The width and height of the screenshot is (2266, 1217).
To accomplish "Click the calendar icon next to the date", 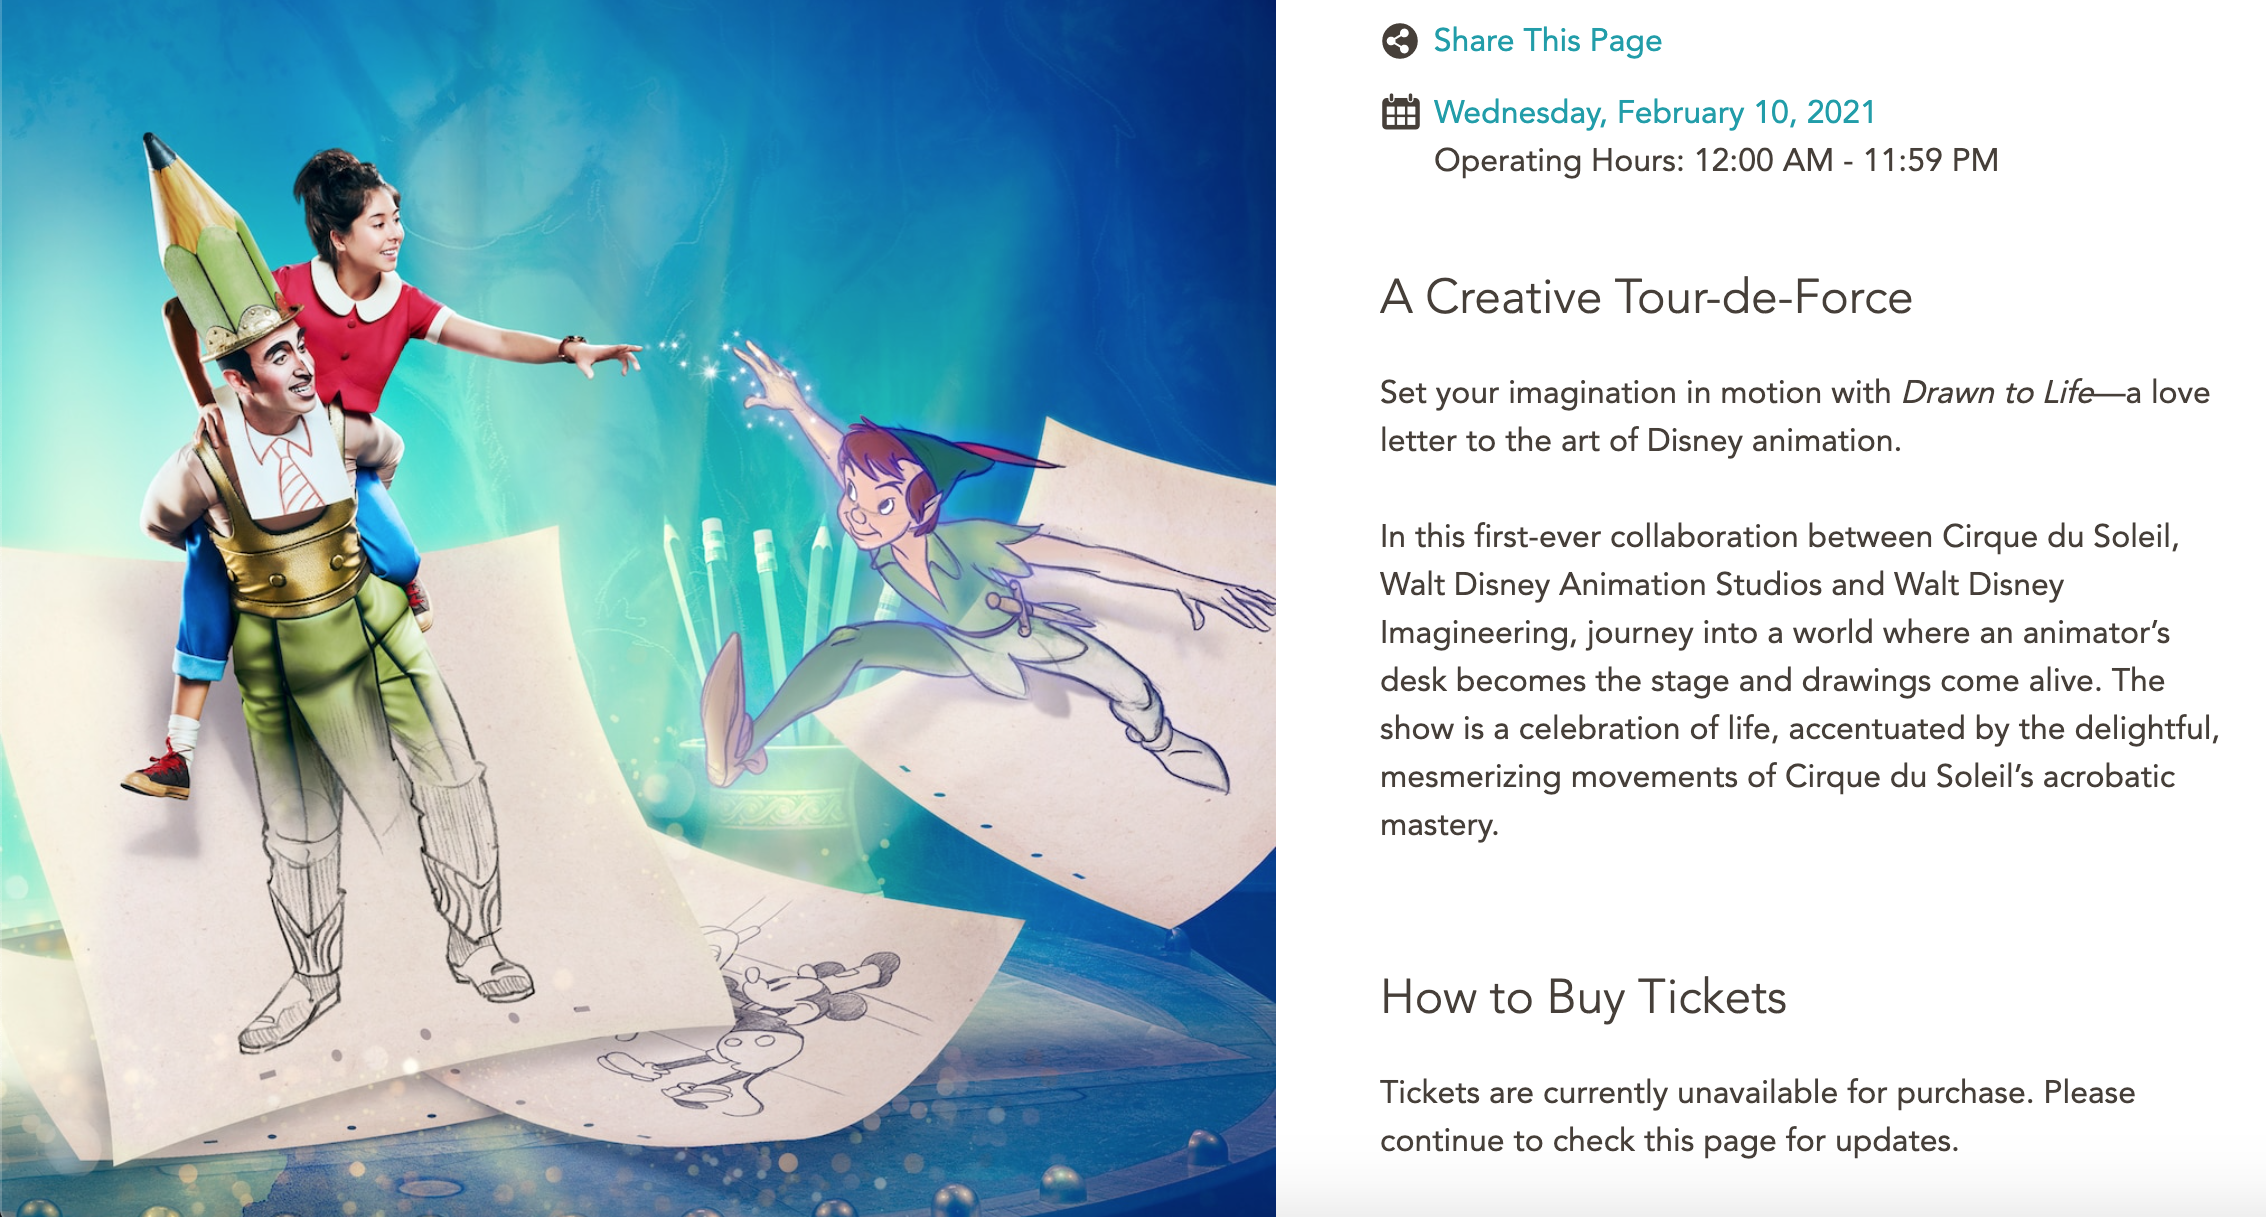I will [x=1400, y=113].
